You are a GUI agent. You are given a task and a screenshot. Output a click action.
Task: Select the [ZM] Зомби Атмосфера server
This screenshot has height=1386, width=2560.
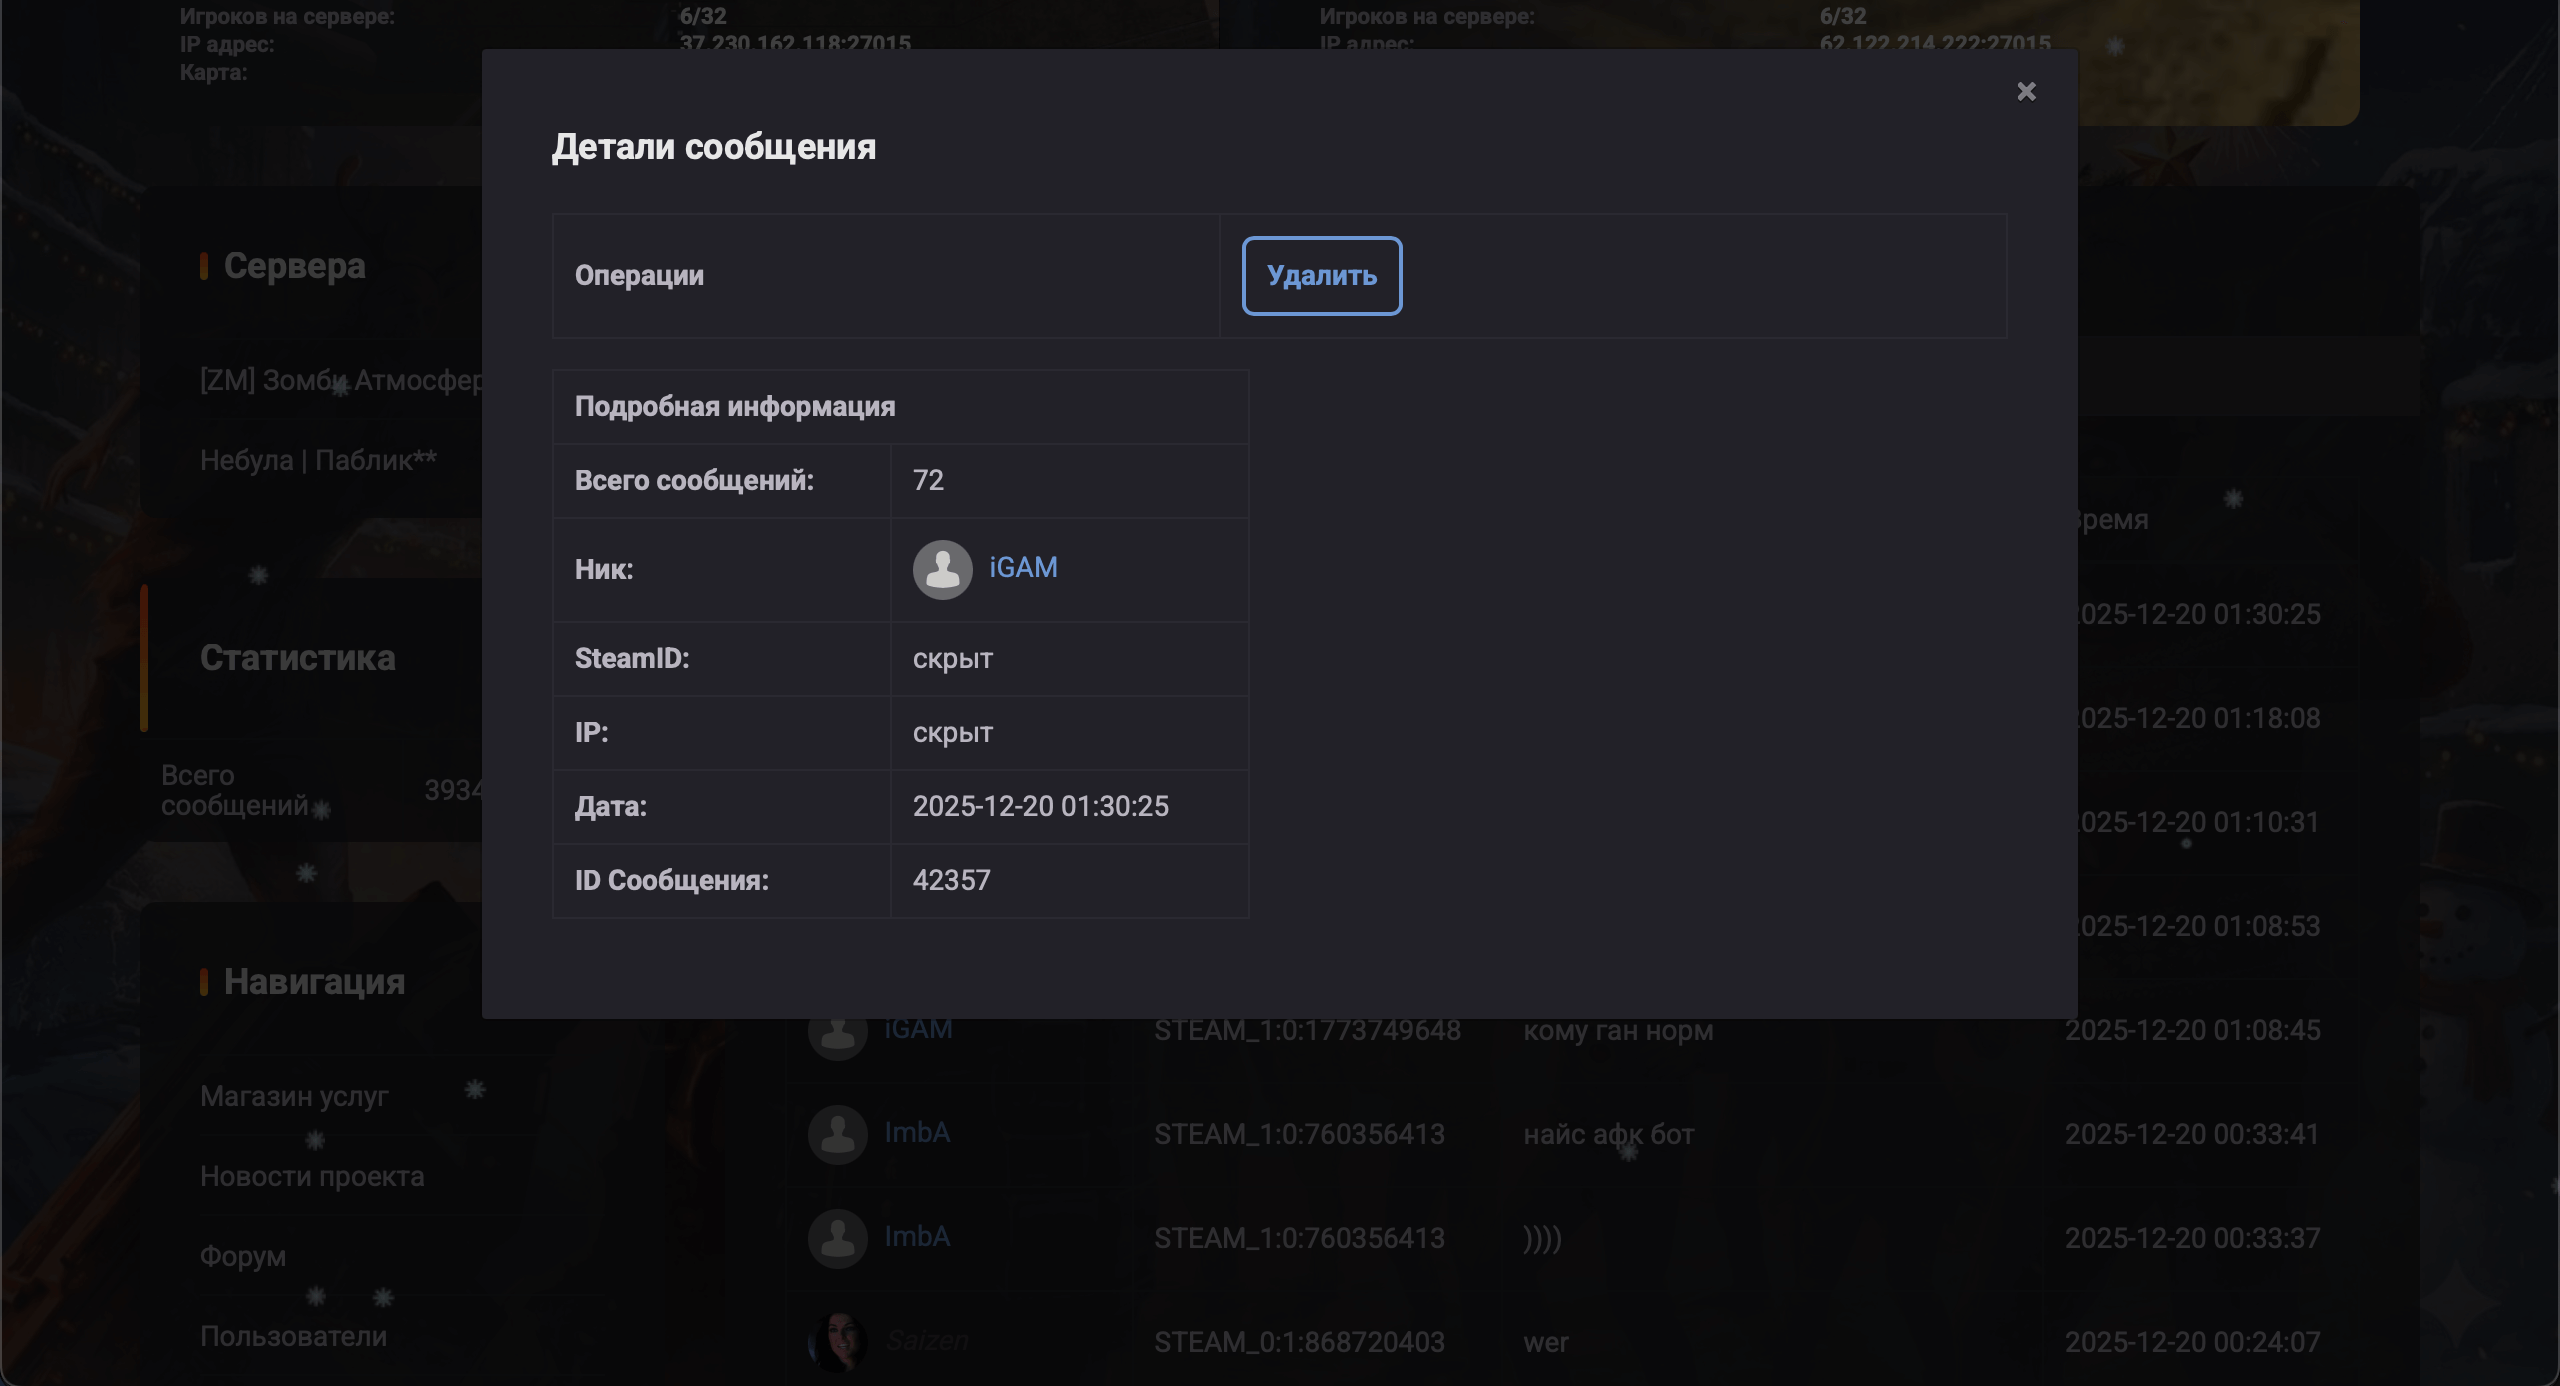[340, 381]
